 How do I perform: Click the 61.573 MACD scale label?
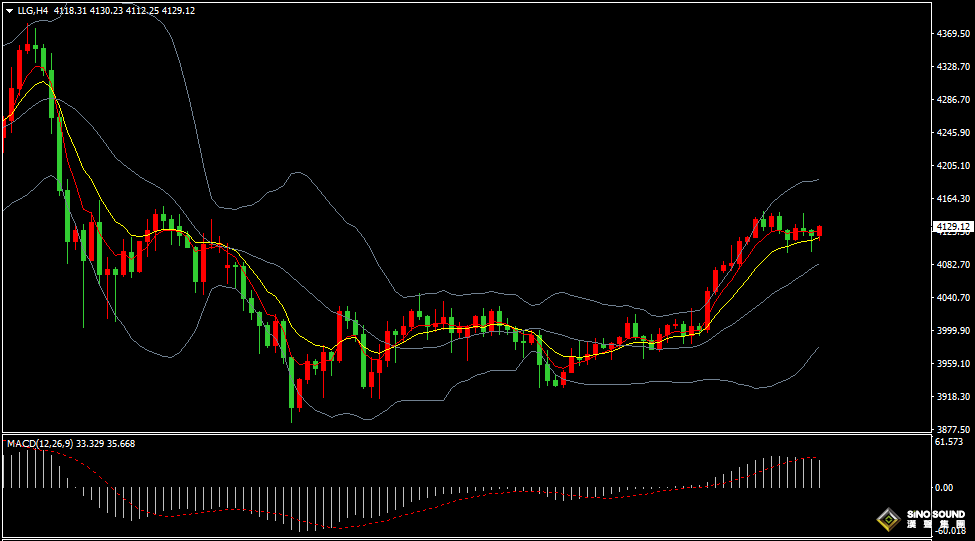click(948, 442)
